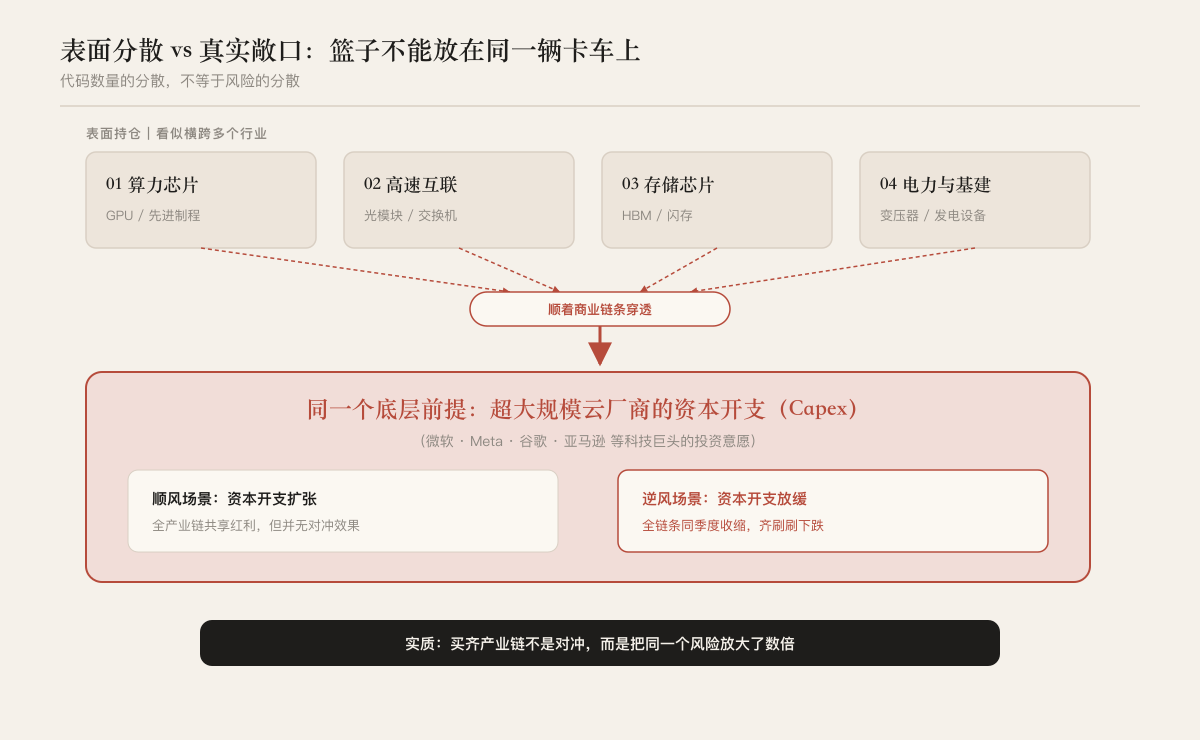Image resolution: width=1200 pixels, height=740 pixels.
Task: Click the red downward arrow below the pill
Action: pos(600,346)
